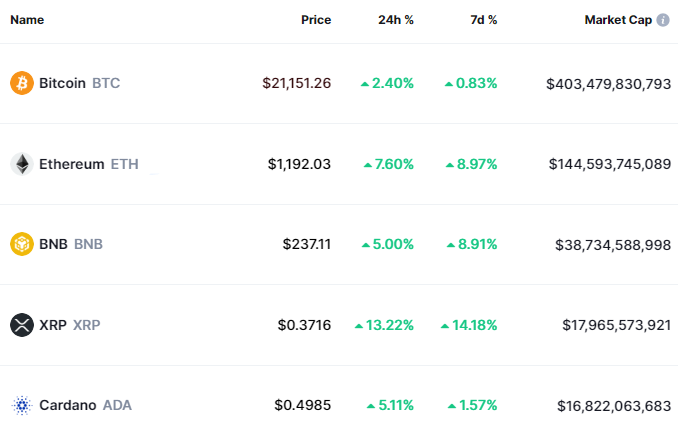This screenshot has width=678, height=433.
Task: Click the Ethereum diamond logo icon
Action: pos(21,164)
